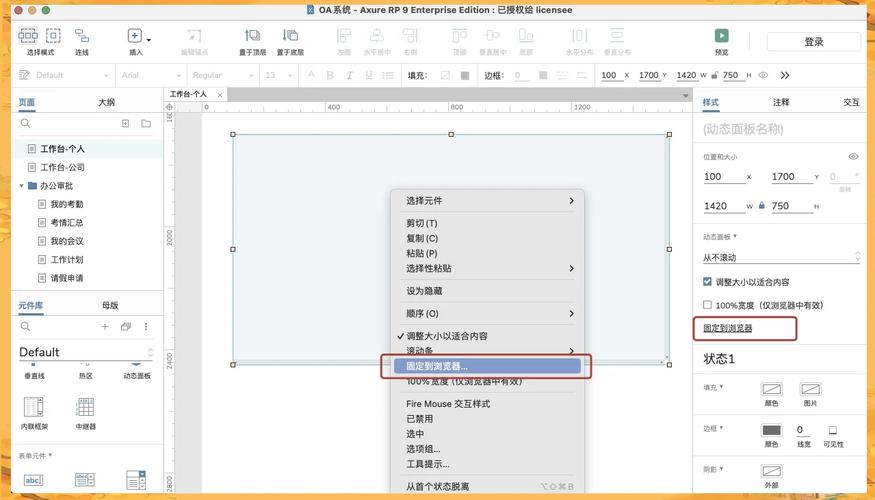Click the more options double-chevron in style toolbar
875x500 pixels.
[785, 75]
